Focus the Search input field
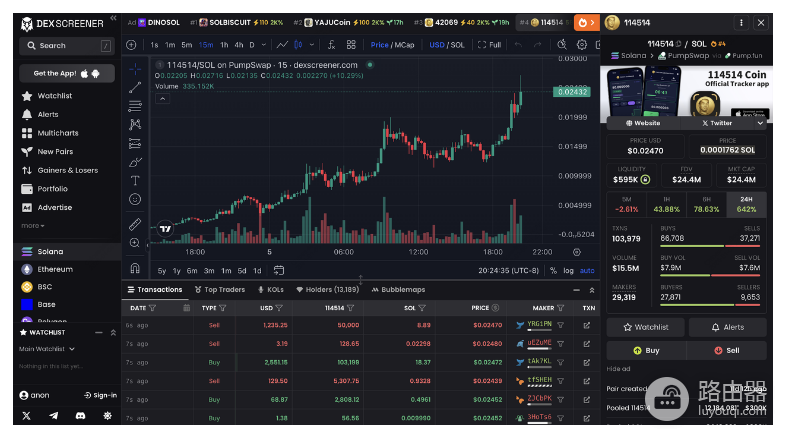785x439 pixels. coord(67,46)
